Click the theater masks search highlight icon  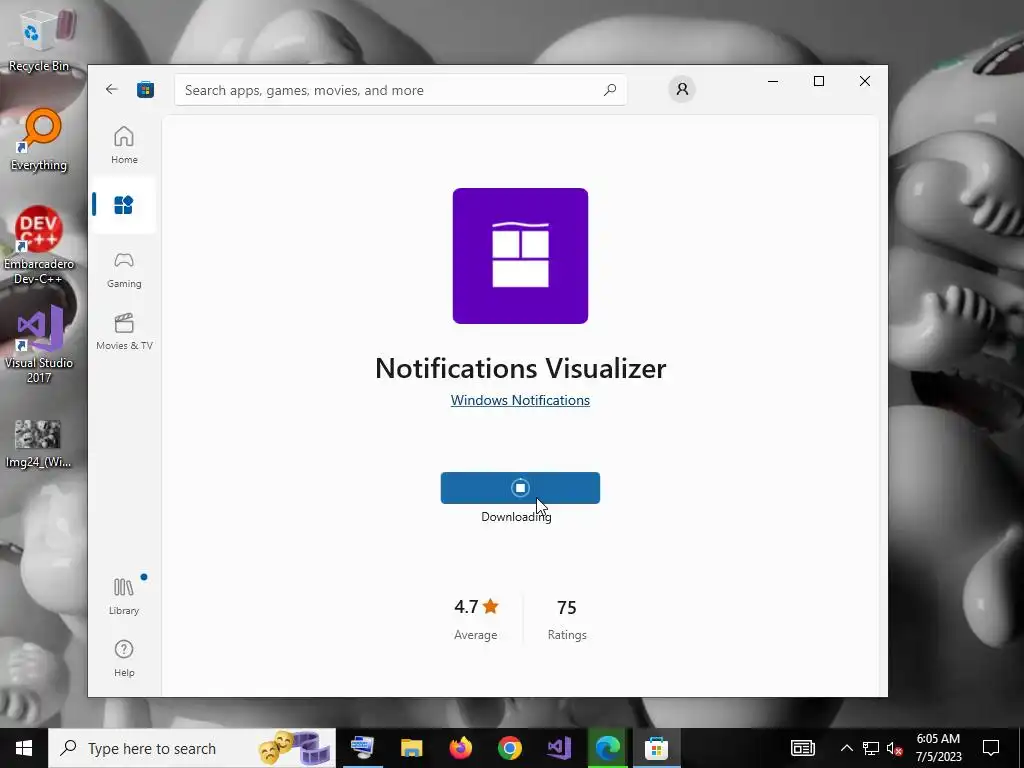point(296,748)
